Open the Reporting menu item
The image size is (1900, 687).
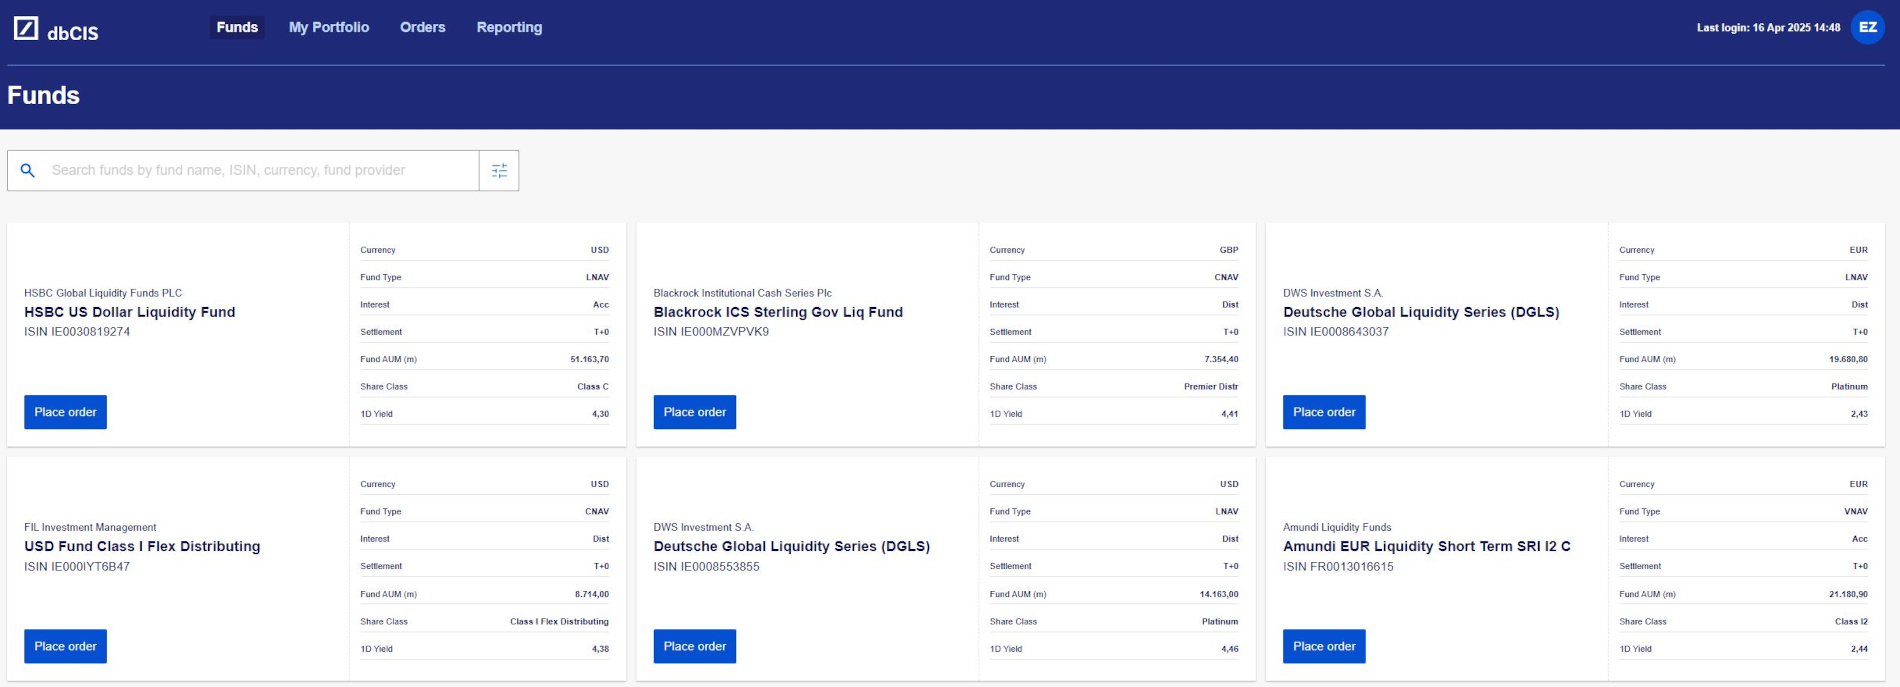click(x=509, y=28)
